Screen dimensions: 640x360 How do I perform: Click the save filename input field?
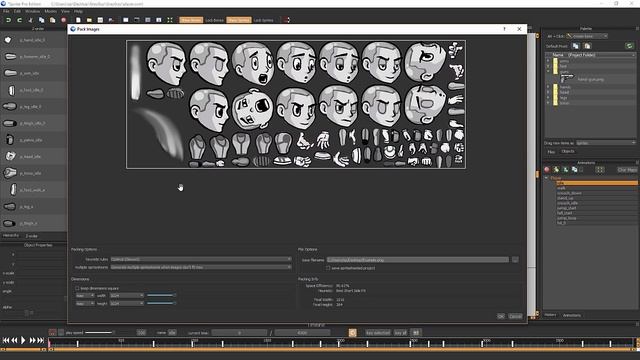click(418, 260)
